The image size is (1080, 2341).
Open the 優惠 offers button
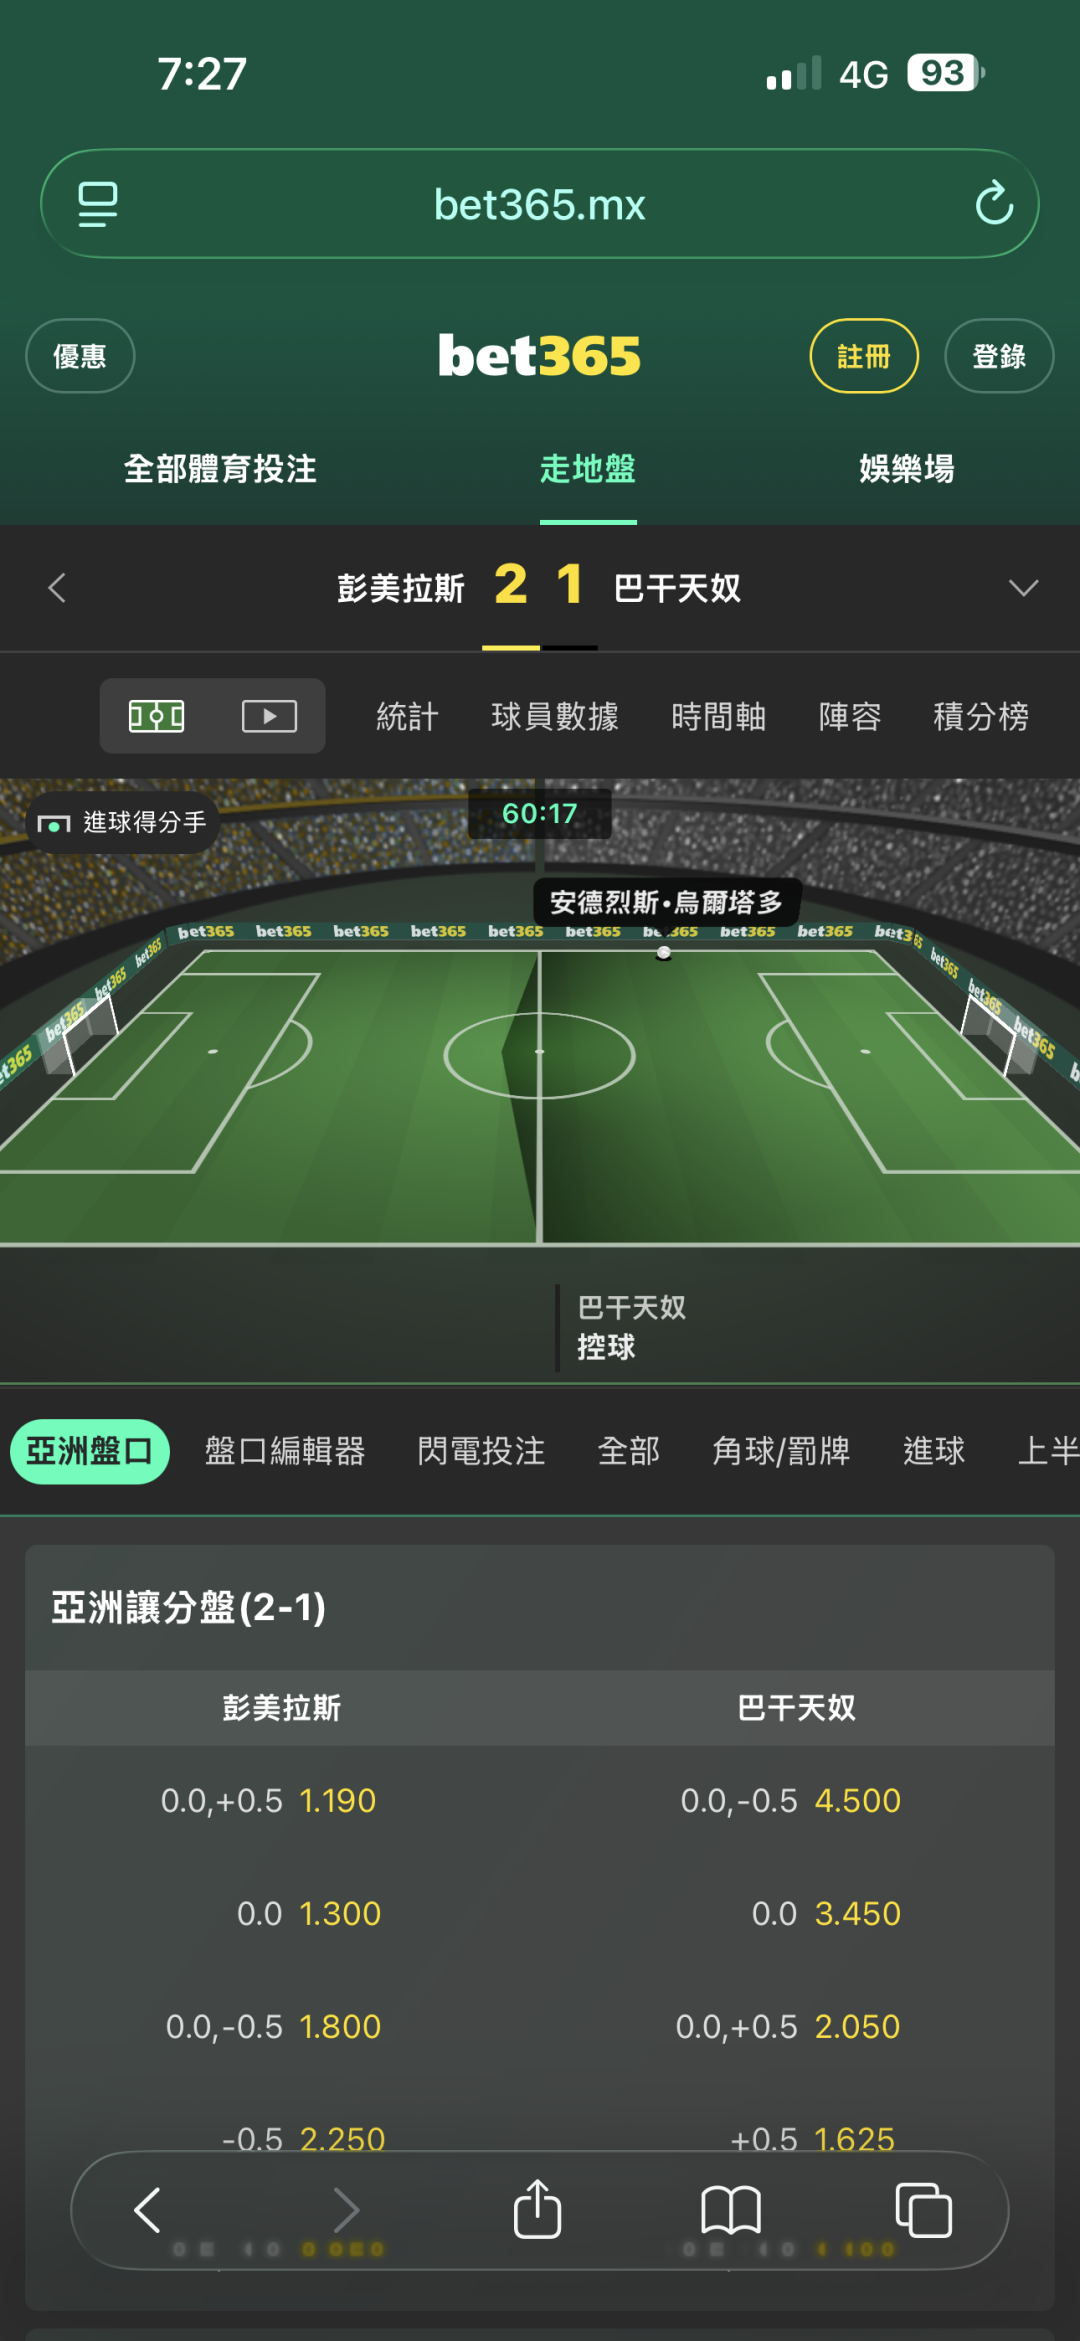coord(80,356)
